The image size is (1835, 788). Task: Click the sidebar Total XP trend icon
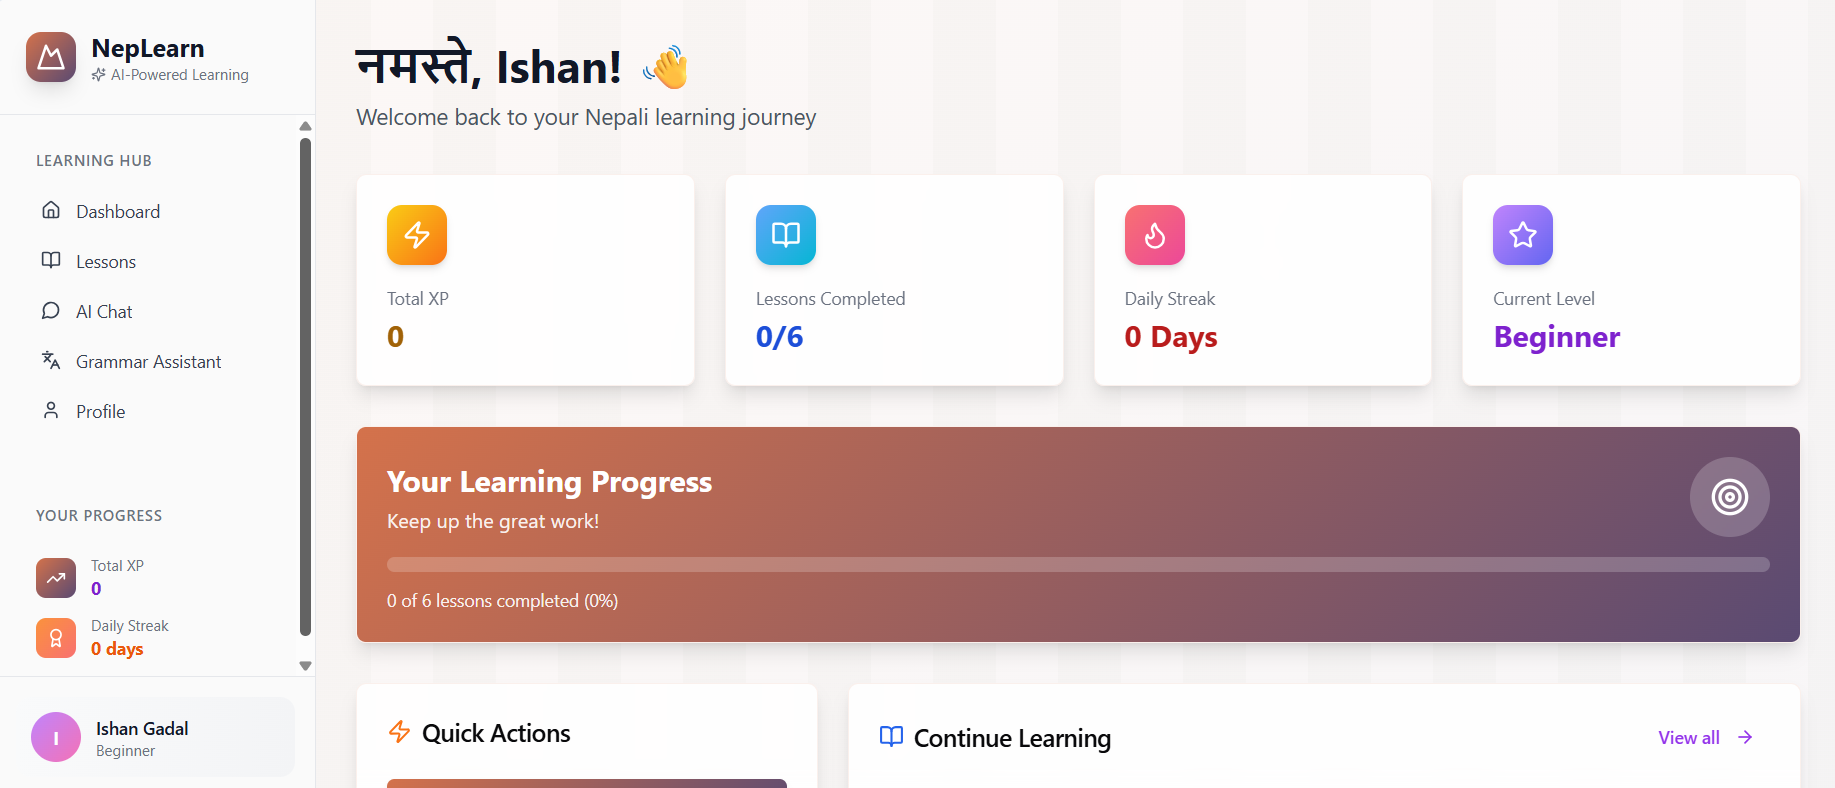point(56,578)
